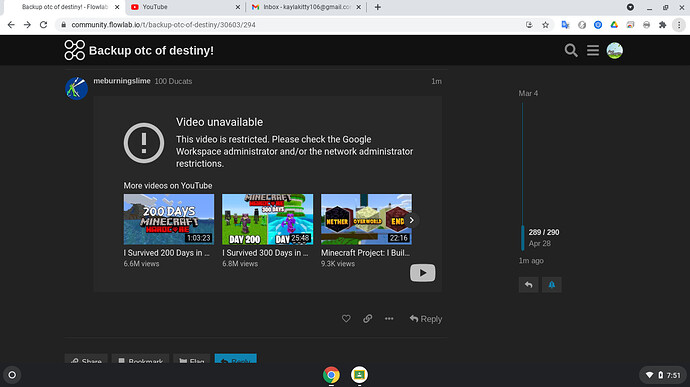Screen dimensions: 690x387
Task: Click the timeline scroller handle at 289 / 290
Action: point(522,238)
